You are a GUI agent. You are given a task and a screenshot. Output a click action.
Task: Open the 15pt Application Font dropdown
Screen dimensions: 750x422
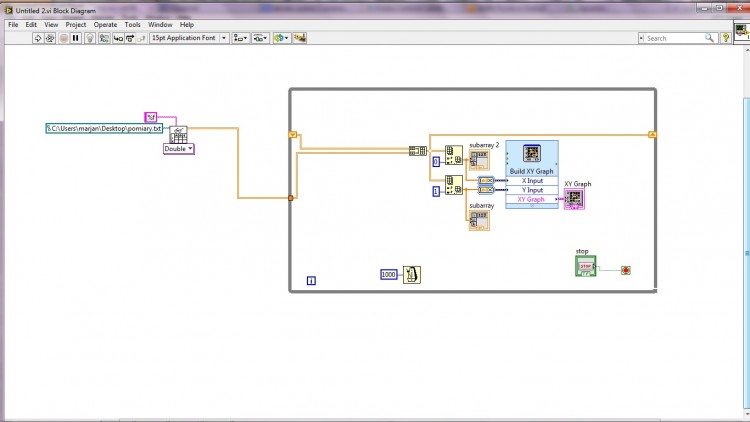click(189, 38)
